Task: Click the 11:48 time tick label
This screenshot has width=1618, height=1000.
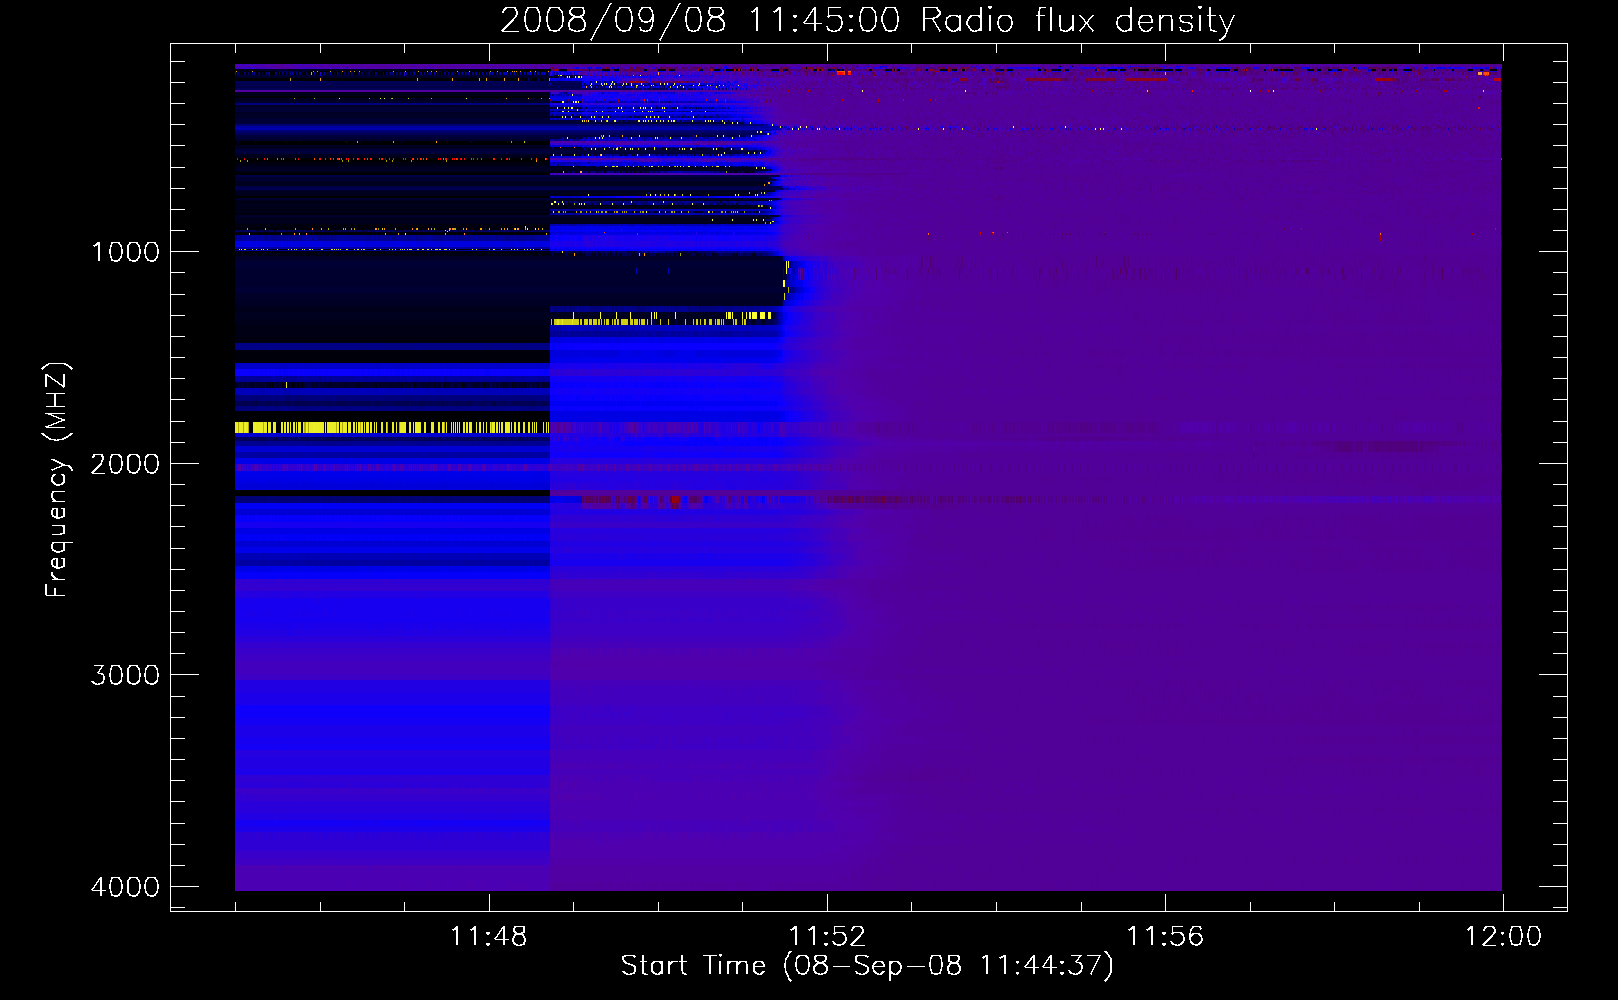Action: 488,937
